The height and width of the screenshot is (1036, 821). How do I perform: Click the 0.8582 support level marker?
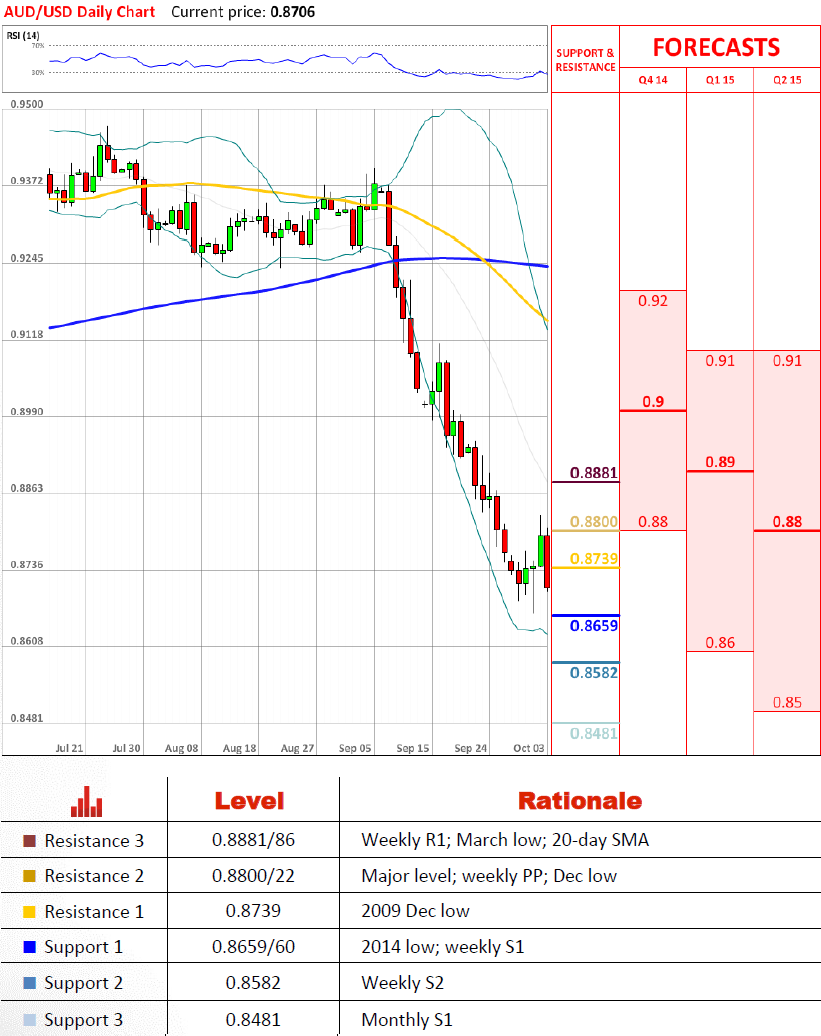(x=594, y=673)
